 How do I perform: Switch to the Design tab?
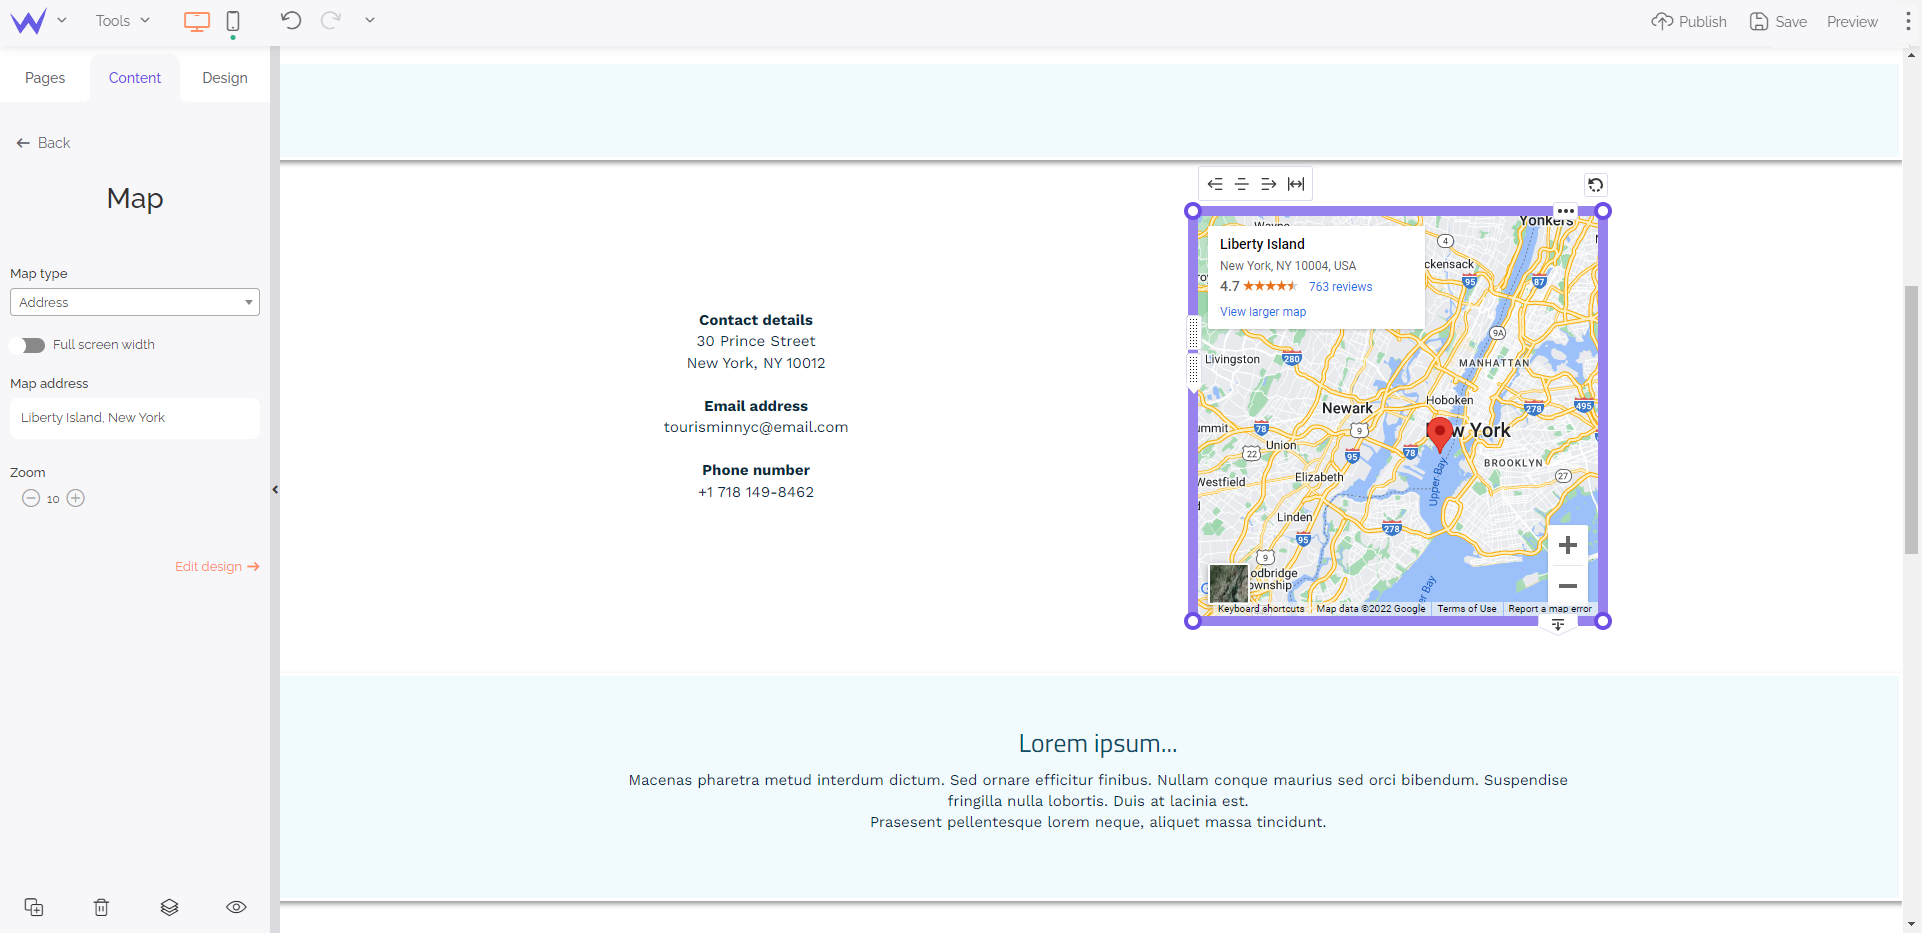pos(225,78)
